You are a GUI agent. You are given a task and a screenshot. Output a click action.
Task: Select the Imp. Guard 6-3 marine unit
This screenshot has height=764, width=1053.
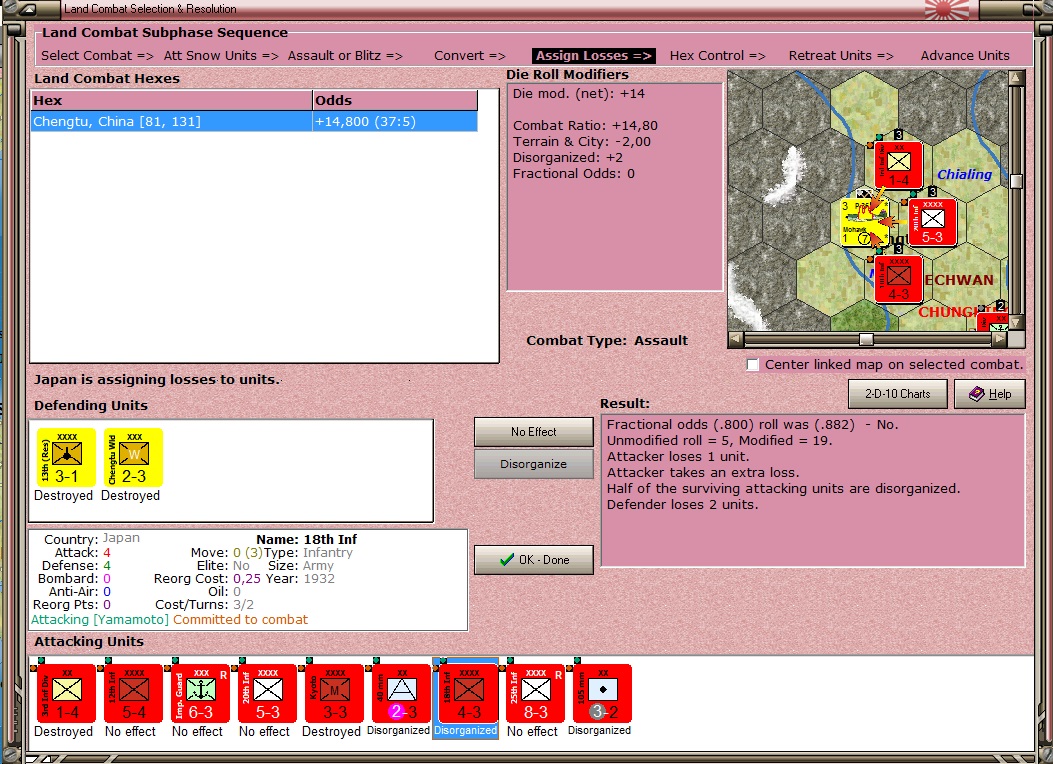click(x=201, y=694)
